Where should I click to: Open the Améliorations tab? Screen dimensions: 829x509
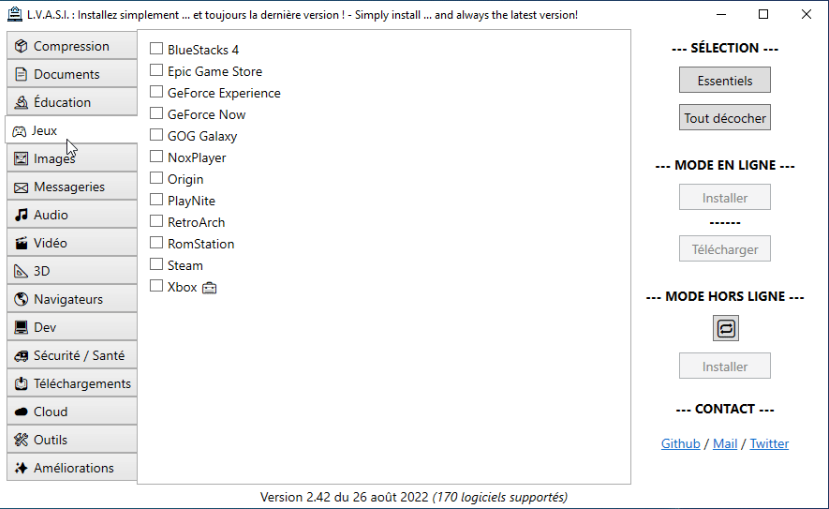pos(72,468)
